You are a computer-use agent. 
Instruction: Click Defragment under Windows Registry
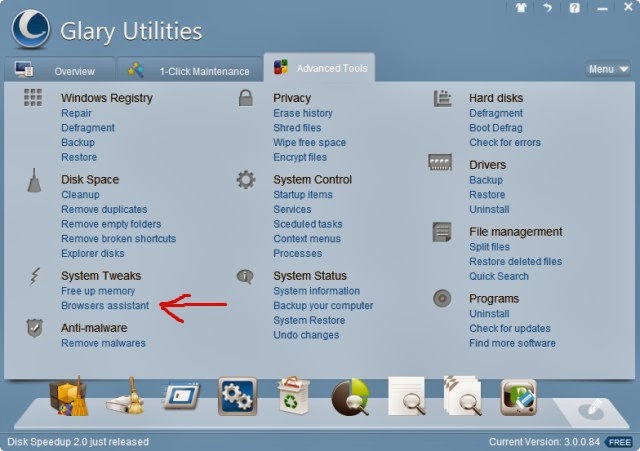pos(88,128)
